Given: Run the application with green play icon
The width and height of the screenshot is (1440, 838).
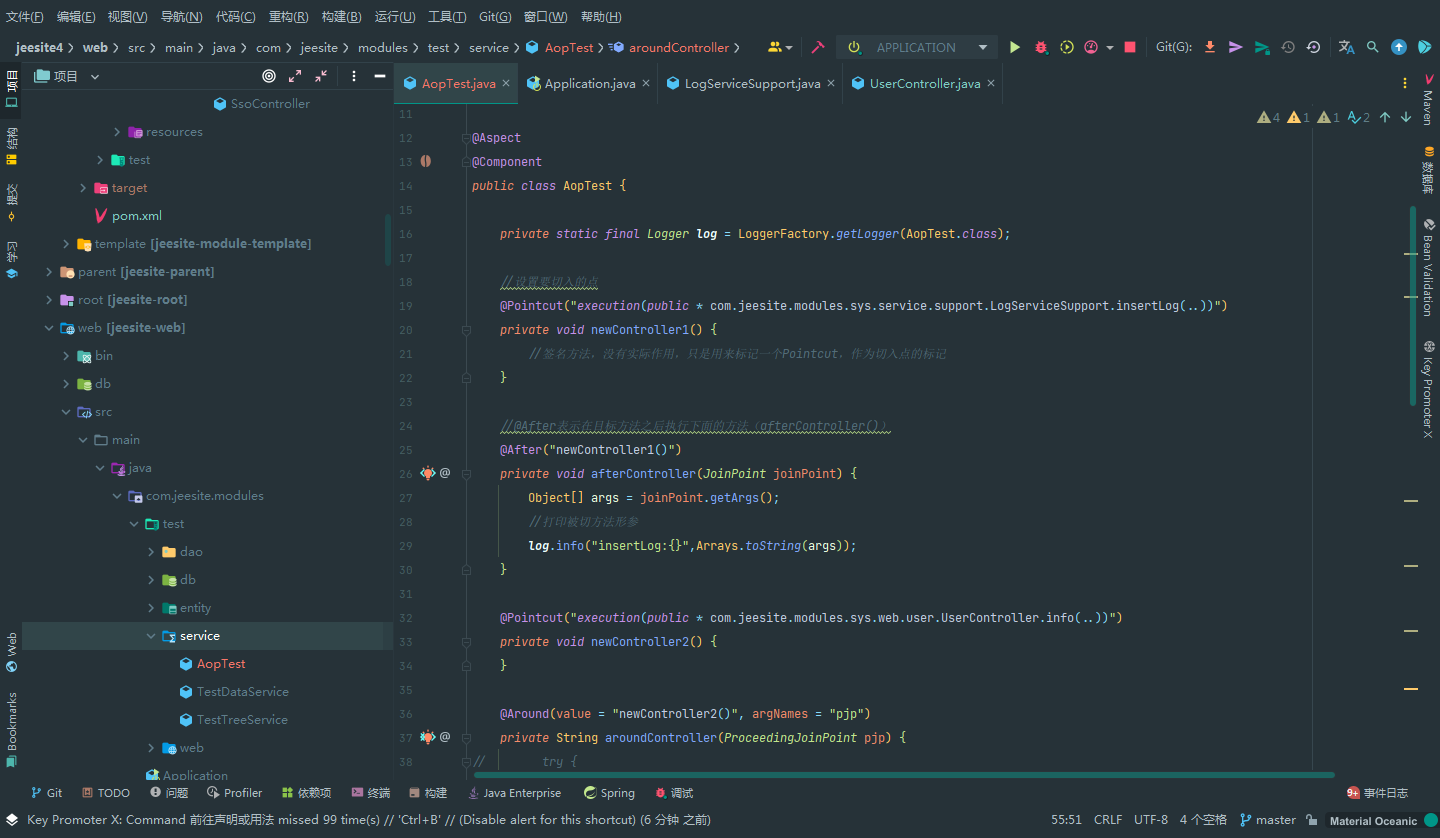Looking at the screenshot, I should (x=1015, y=47).
